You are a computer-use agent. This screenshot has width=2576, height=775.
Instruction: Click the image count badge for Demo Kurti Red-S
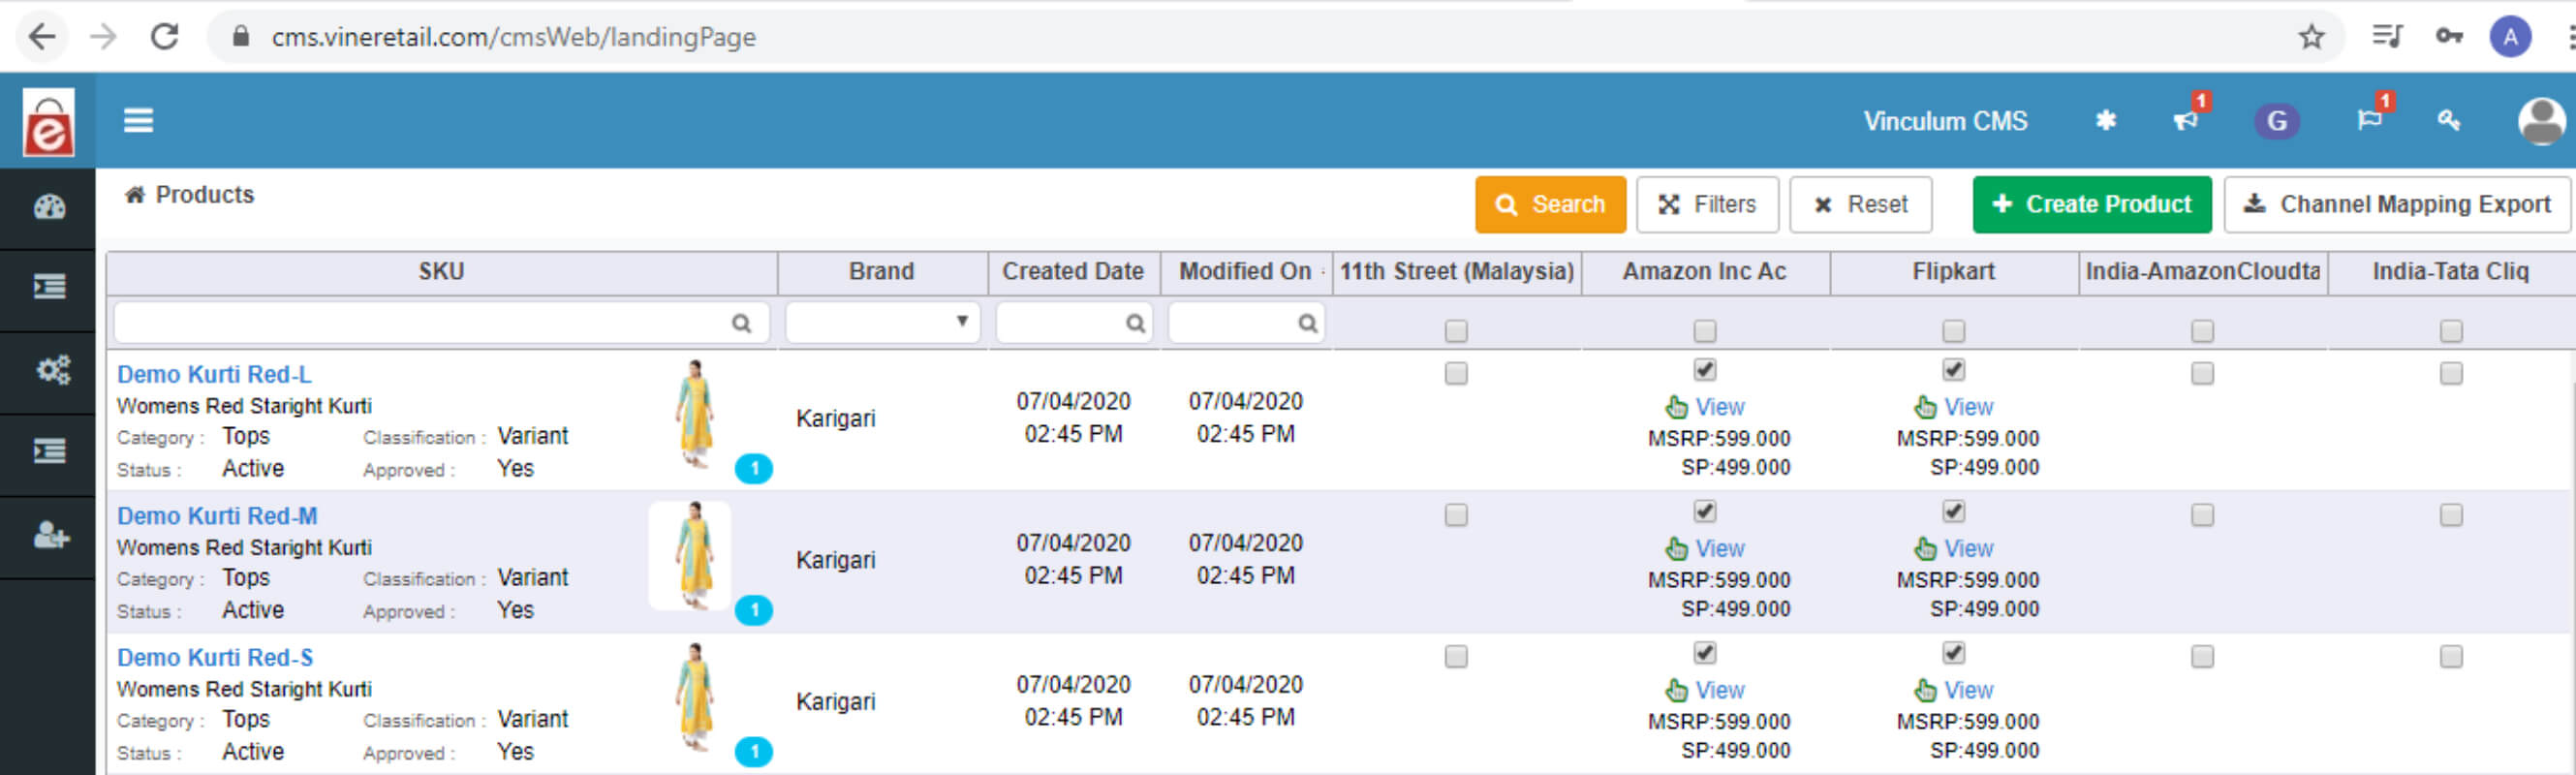pos(753,752)
